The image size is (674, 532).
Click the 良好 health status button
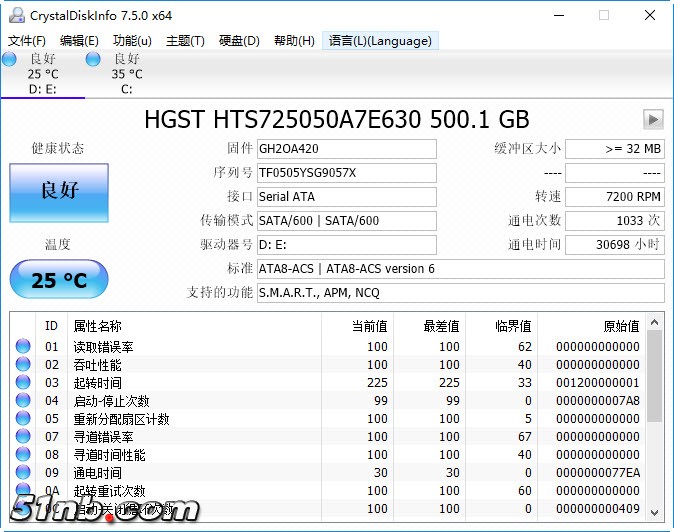59,192
